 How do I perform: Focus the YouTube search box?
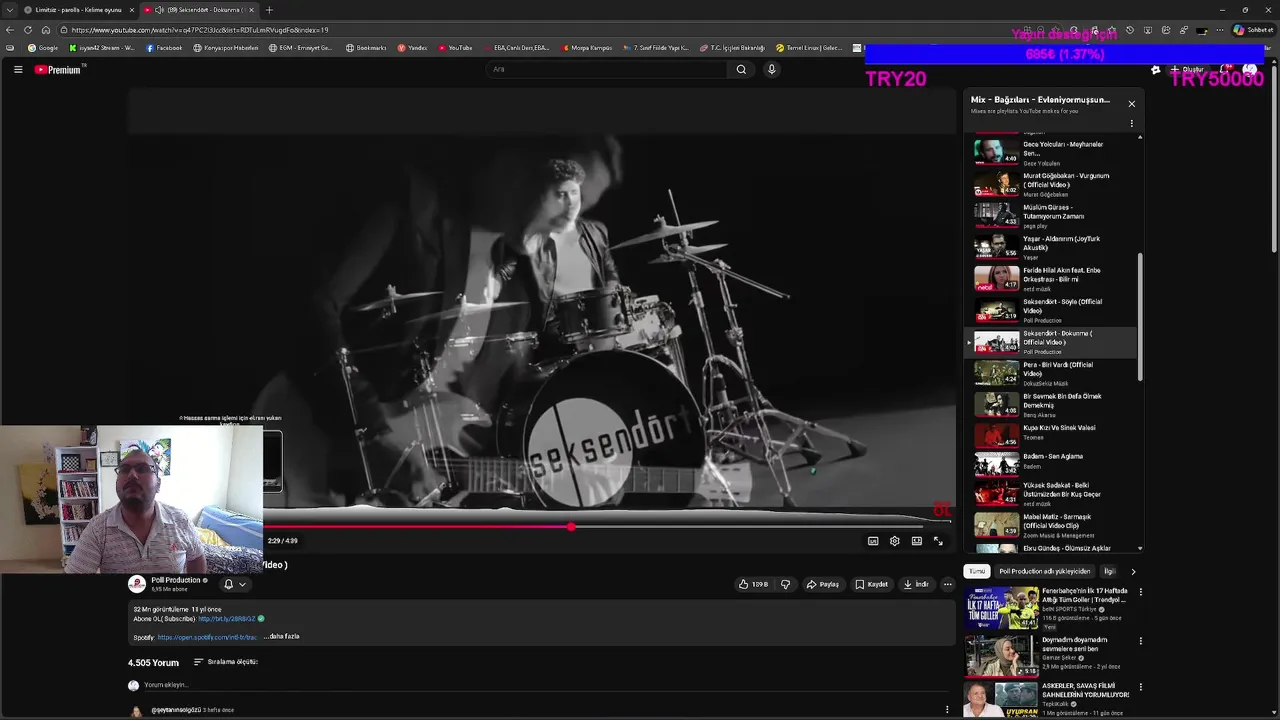[607, 69]
